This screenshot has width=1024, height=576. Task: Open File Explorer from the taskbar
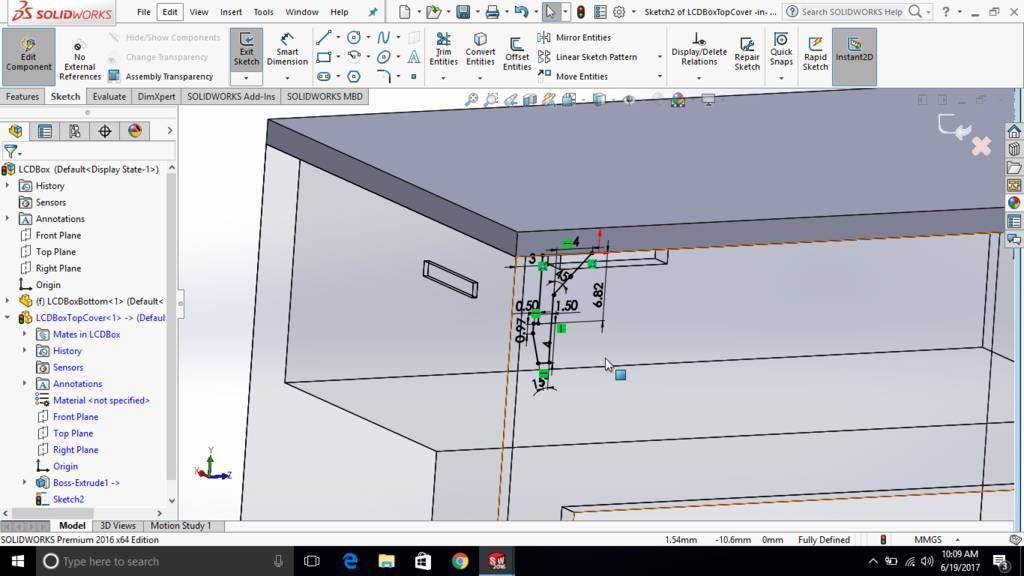pyautogui.click(x=386, y=561)
